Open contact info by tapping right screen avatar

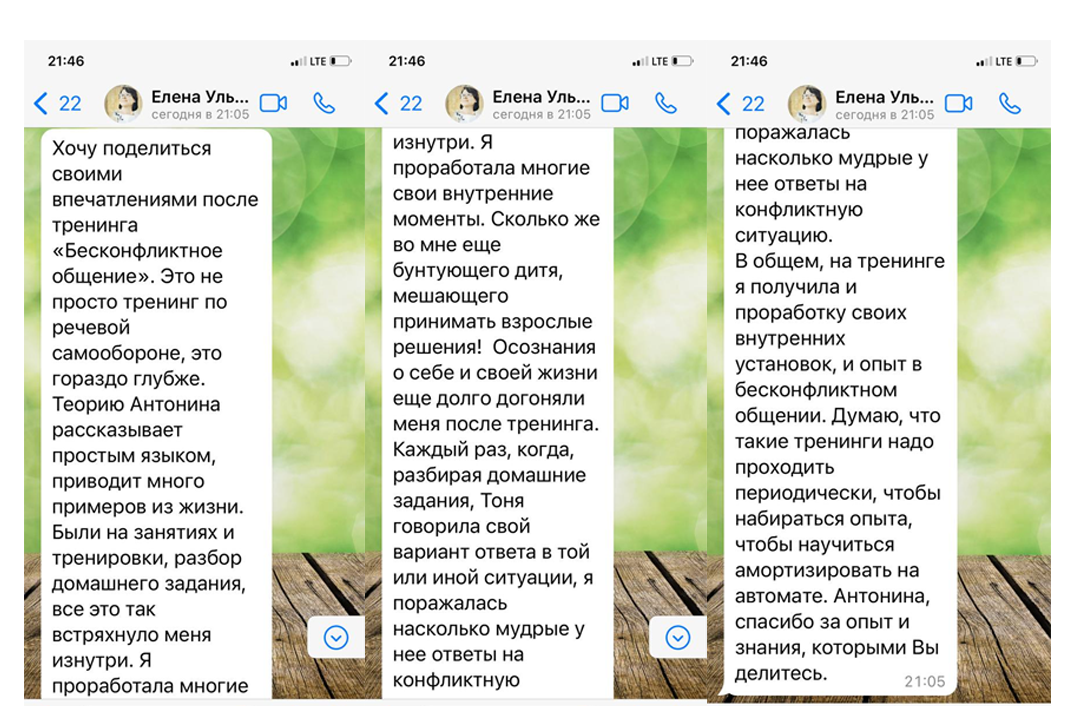pos(808,103)
